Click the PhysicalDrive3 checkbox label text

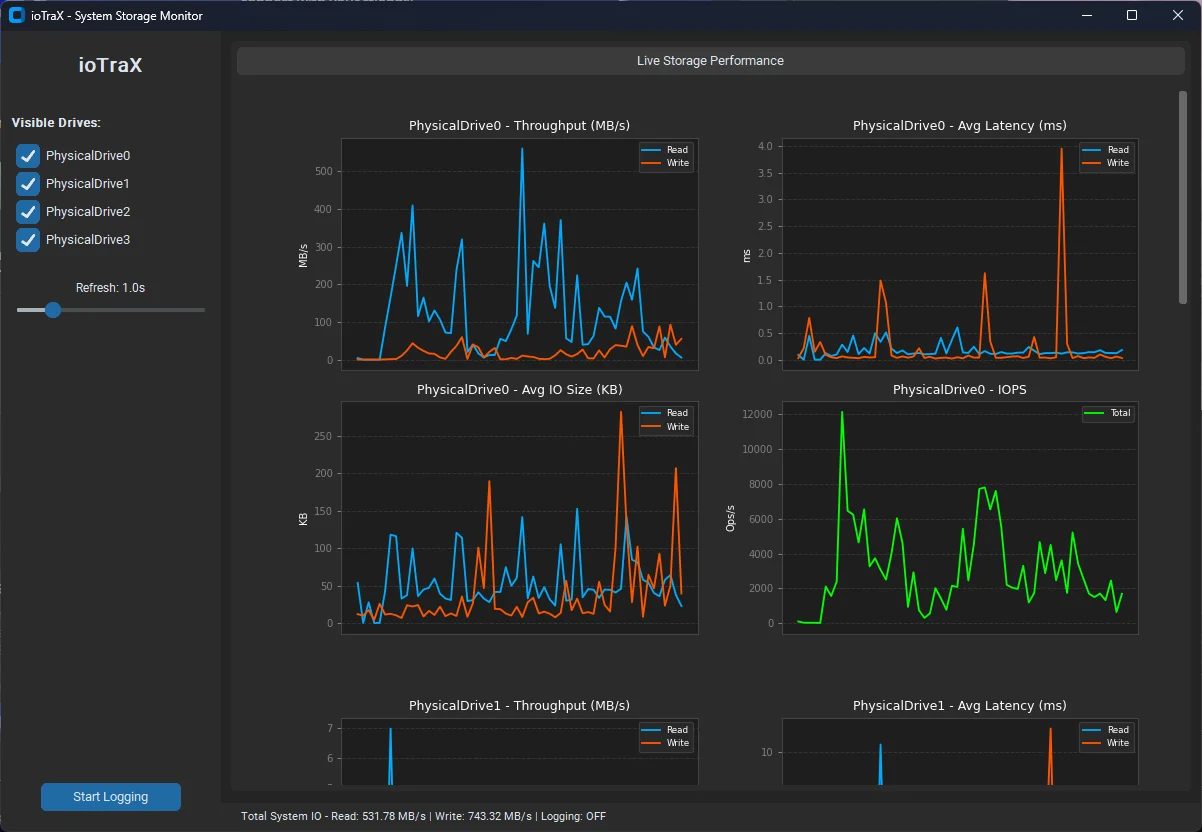88,240
